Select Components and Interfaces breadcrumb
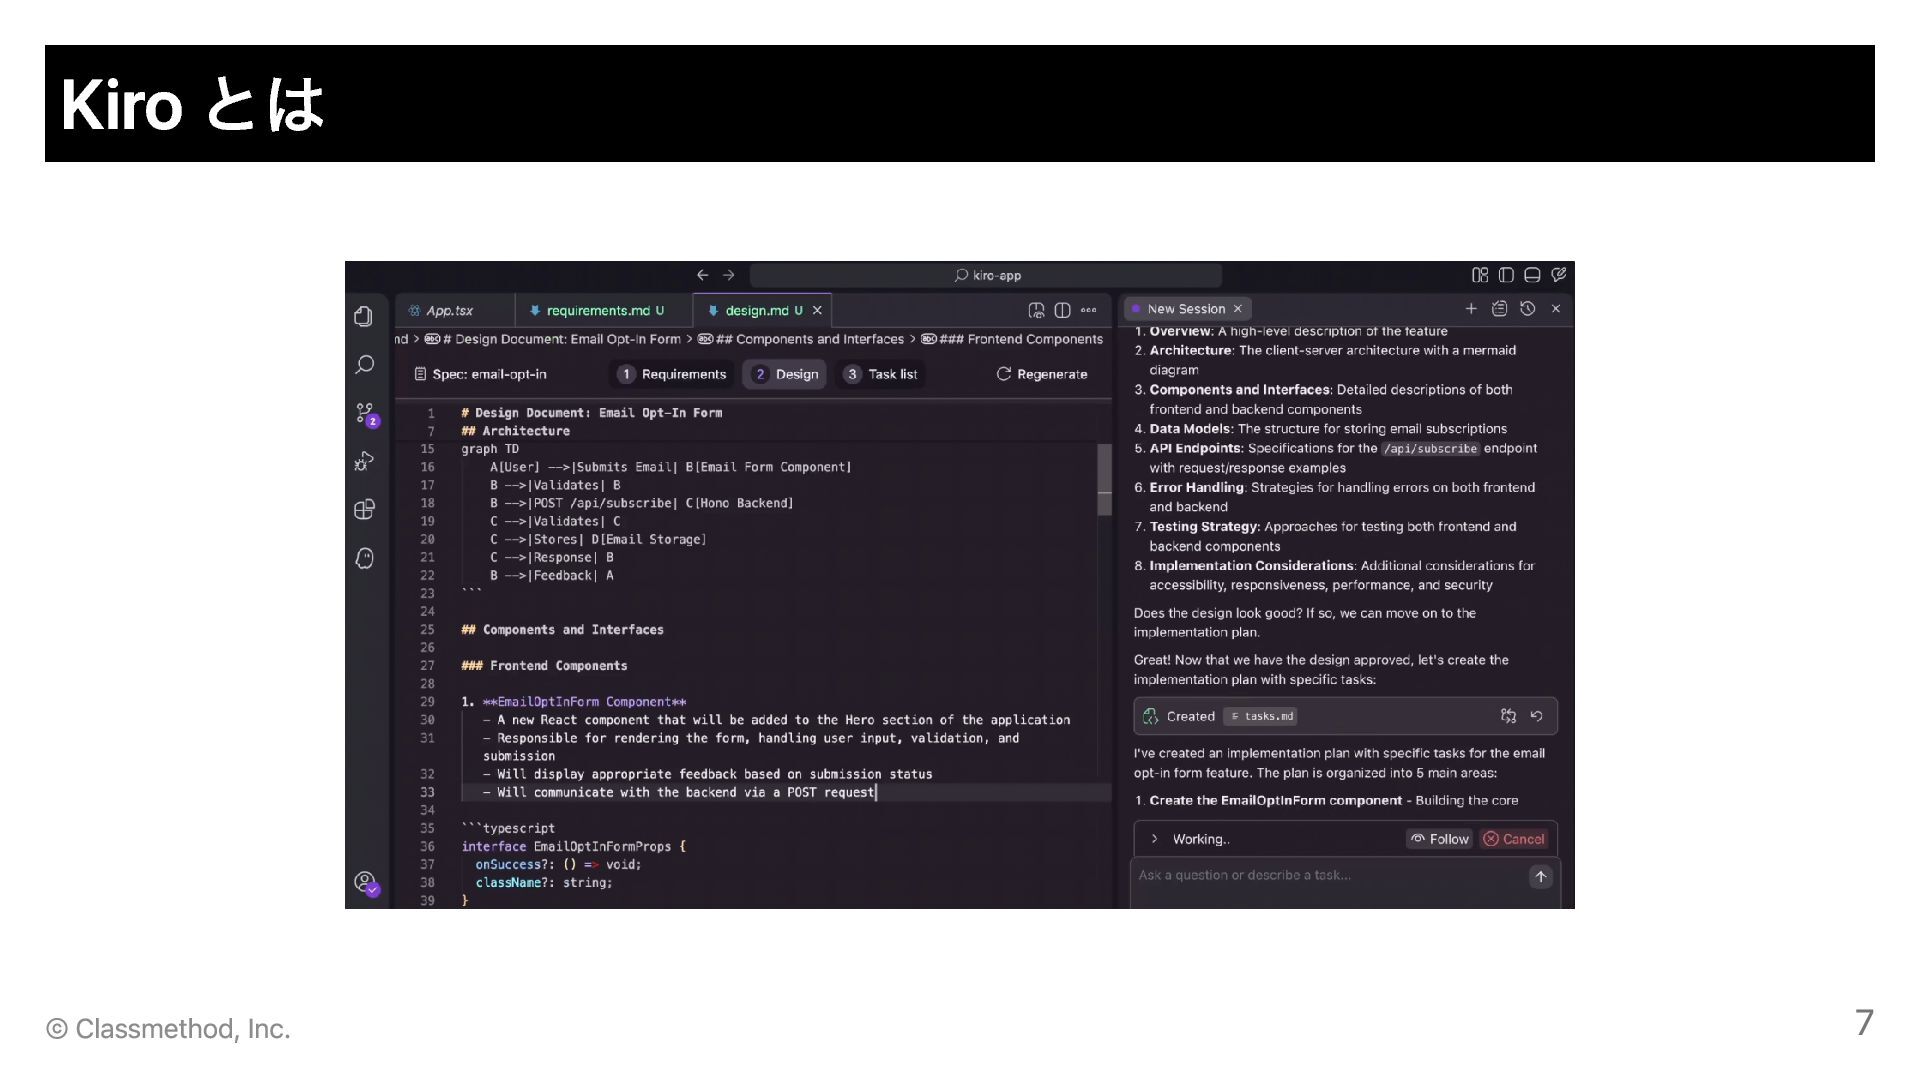Viewport: 1920px width, 1080px height. 801,339
